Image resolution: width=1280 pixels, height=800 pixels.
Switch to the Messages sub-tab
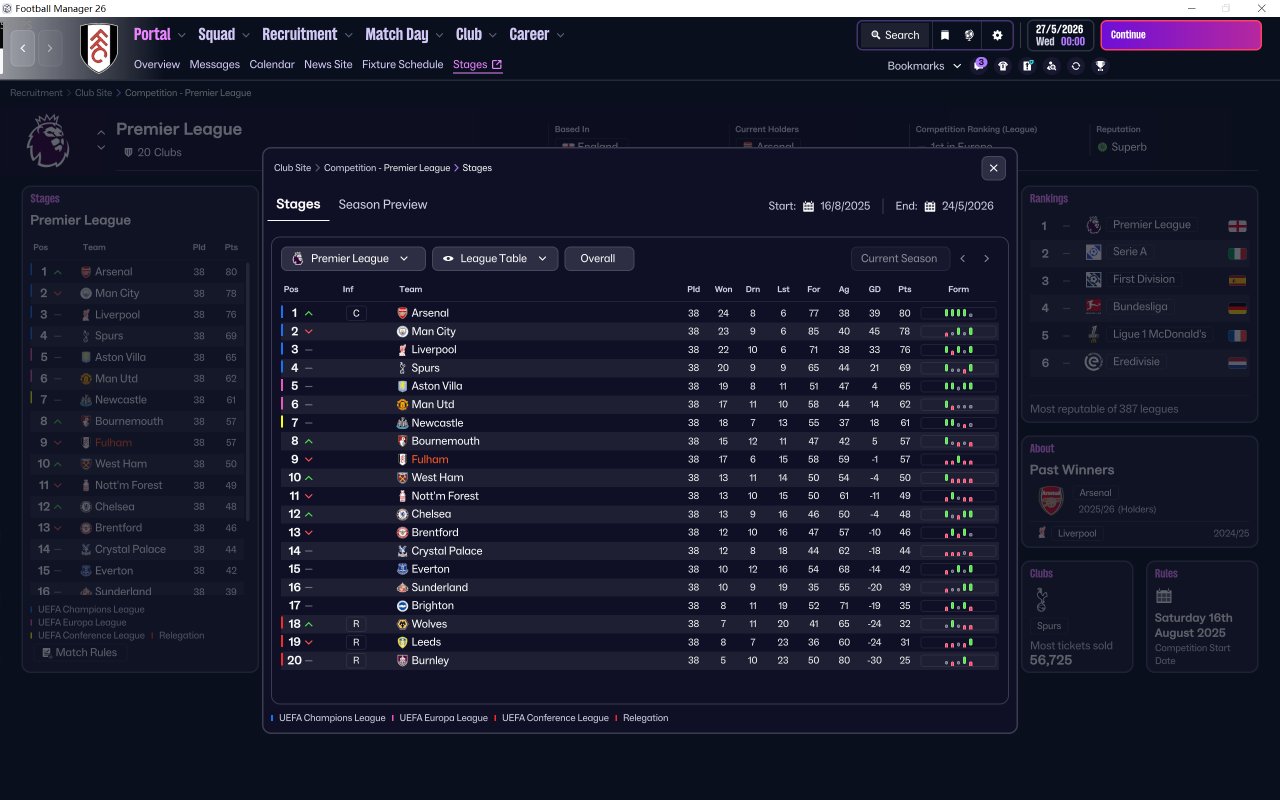[x=215, y=64]
